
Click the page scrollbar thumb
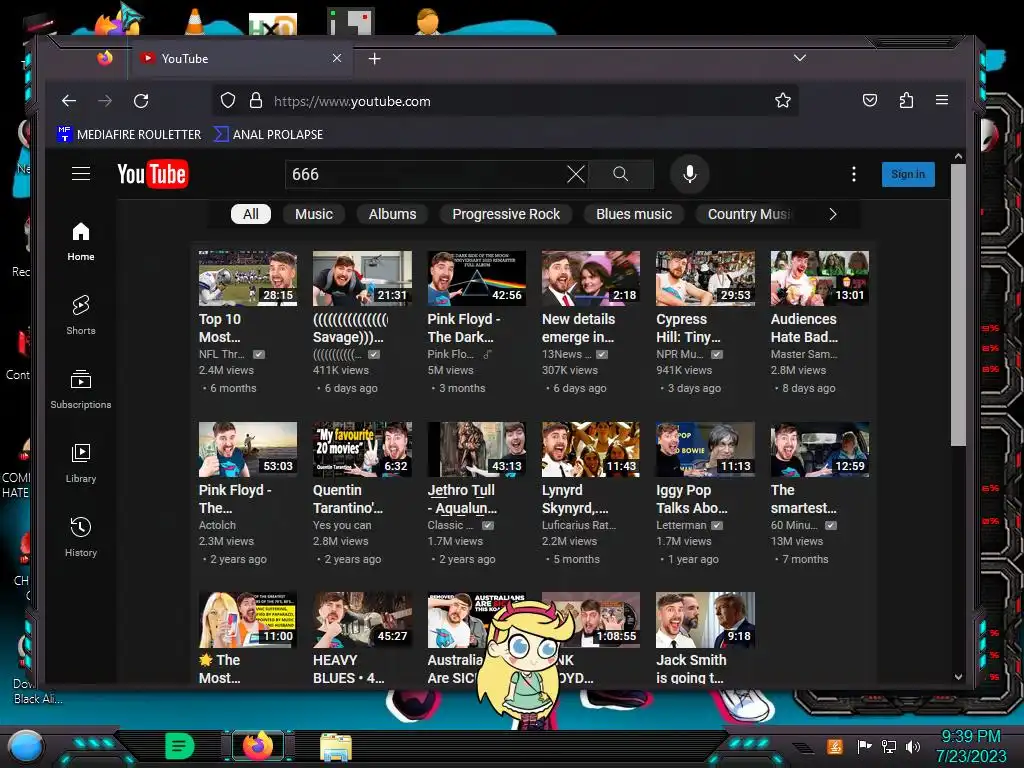(x=958, y=305)
